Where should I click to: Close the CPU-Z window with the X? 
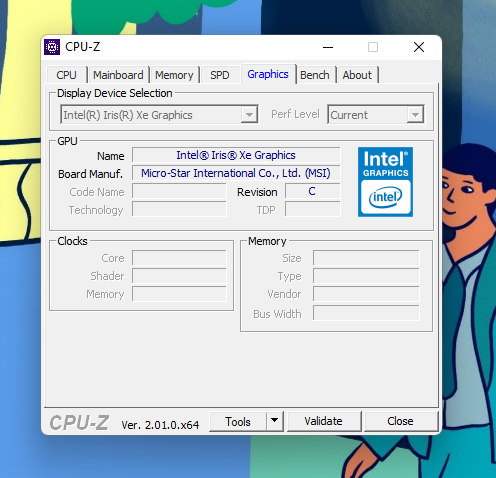click(x=419, y=47)
